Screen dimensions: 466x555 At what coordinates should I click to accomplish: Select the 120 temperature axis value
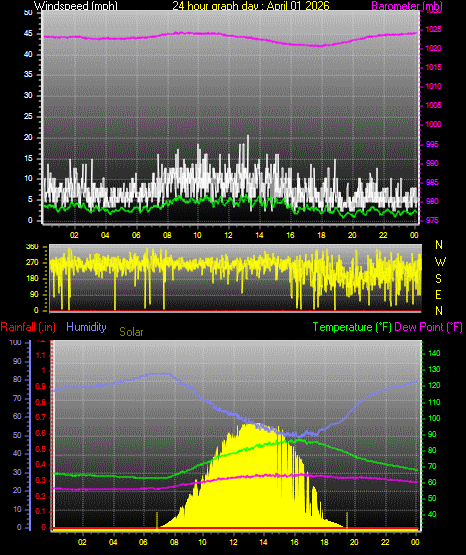pos(434,385)
